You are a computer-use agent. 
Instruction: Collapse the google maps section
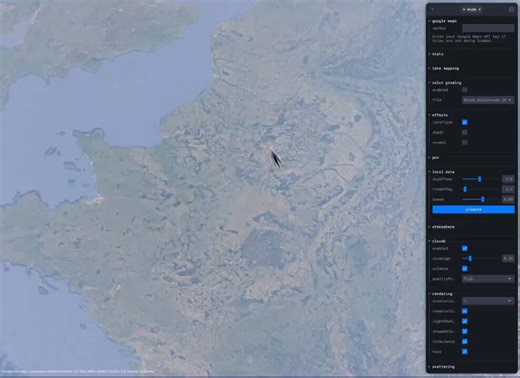pyautogui.click(x=444, y=21)
